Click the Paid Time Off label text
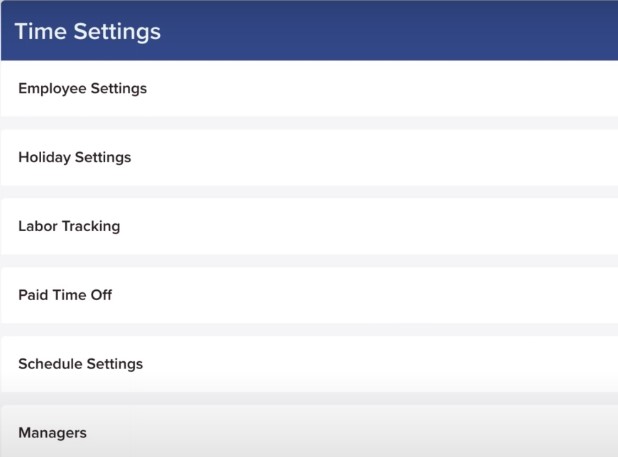Viewport: 618px width, 457px height. (x=65, y=295)
